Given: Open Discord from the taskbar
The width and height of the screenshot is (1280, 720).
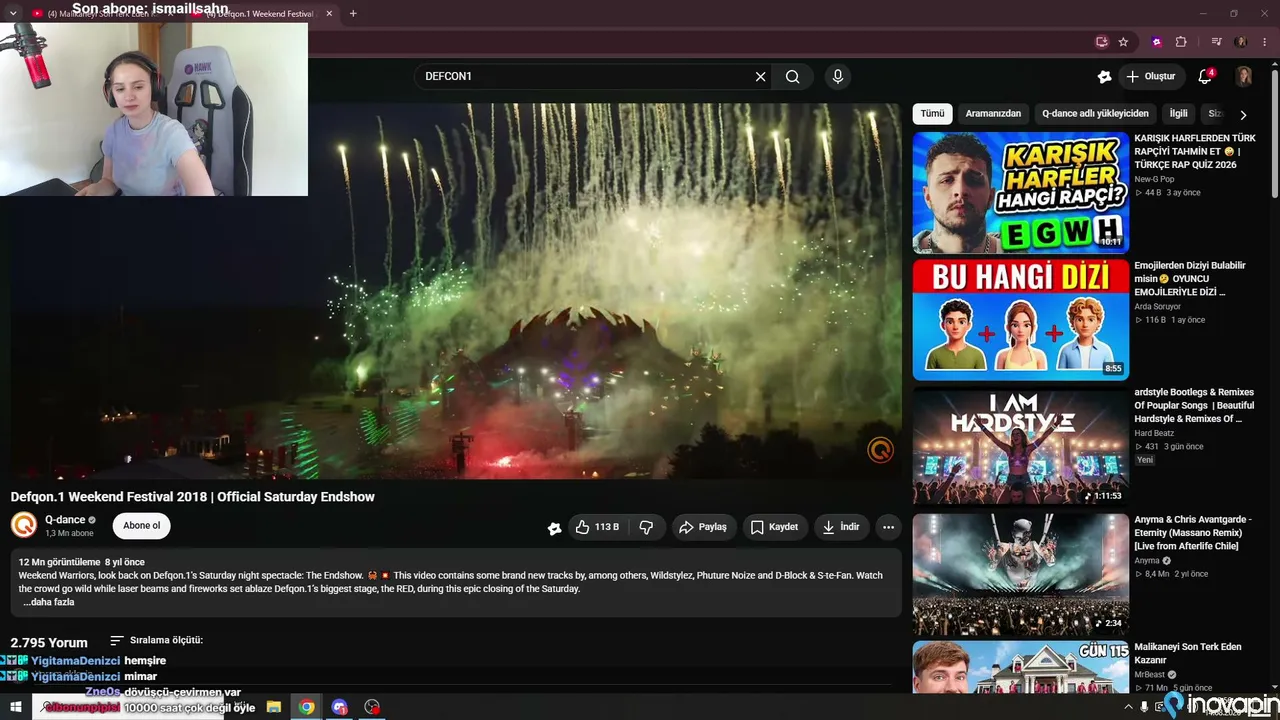Looking at the screenshot, I should [339, 707].
